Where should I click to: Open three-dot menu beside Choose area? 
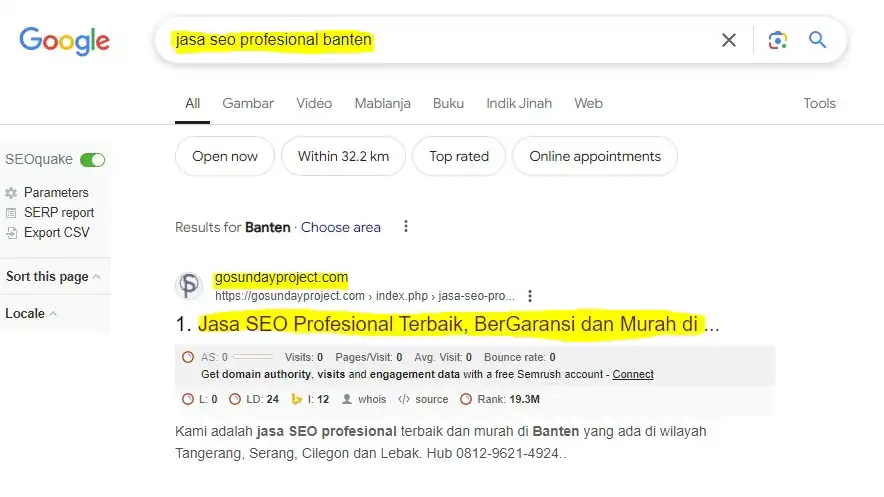[405, 227]
